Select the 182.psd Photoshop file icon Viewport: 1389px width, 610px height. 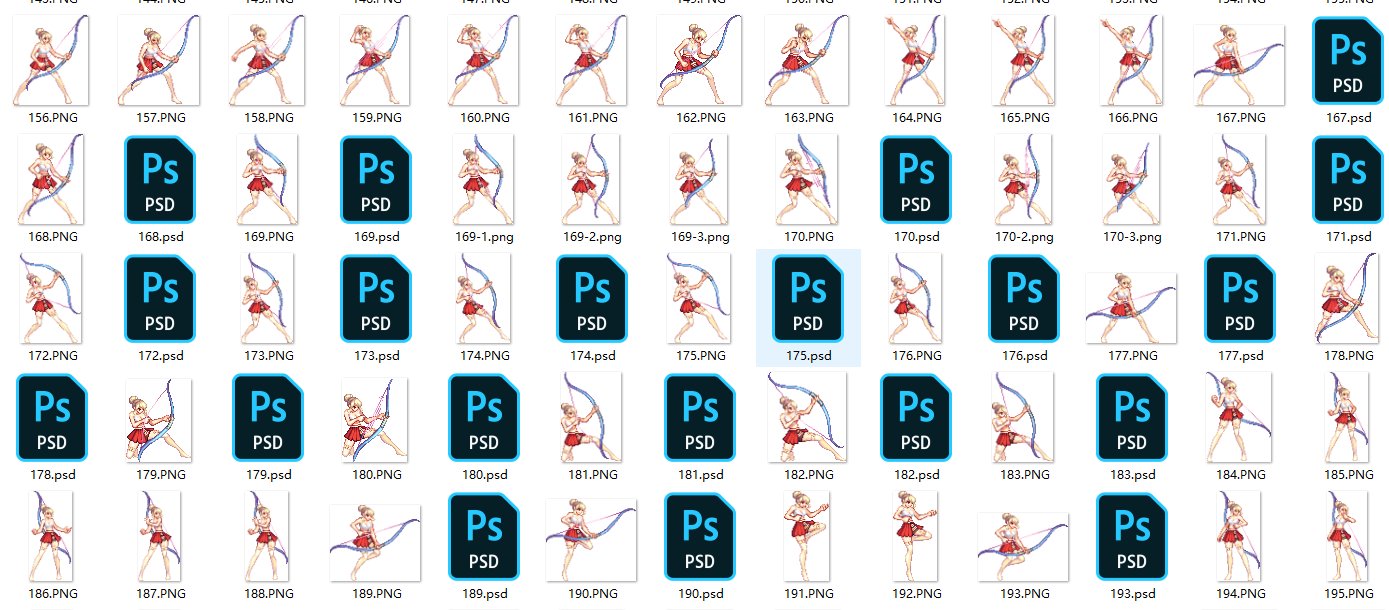coord(916,416)
